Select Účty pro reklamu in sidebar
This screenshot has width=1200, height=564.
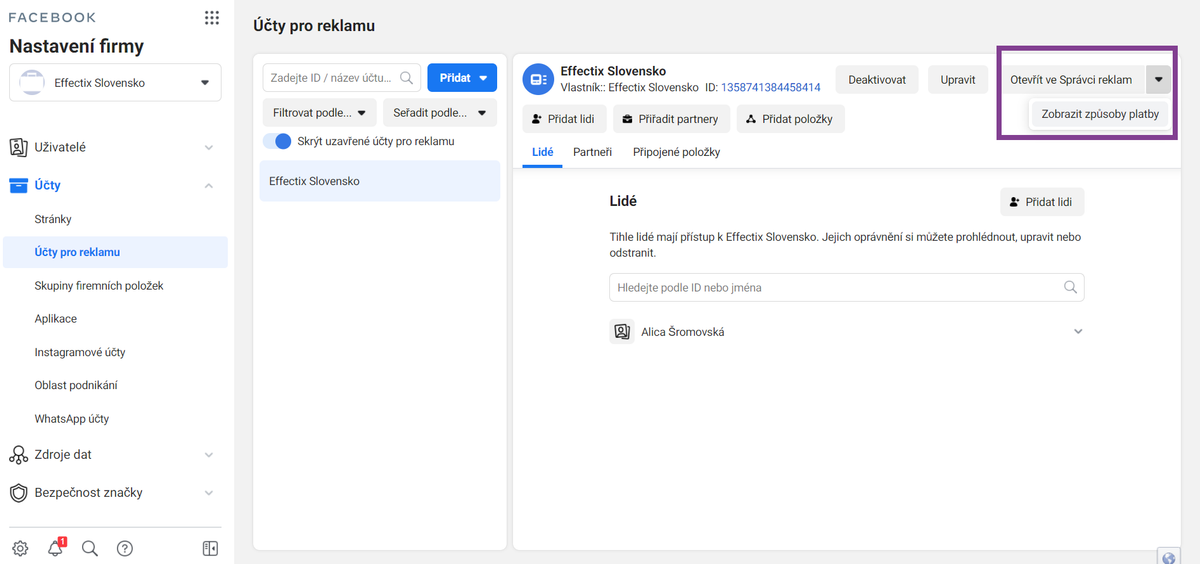pyautogui.click(x=115, y=252)
